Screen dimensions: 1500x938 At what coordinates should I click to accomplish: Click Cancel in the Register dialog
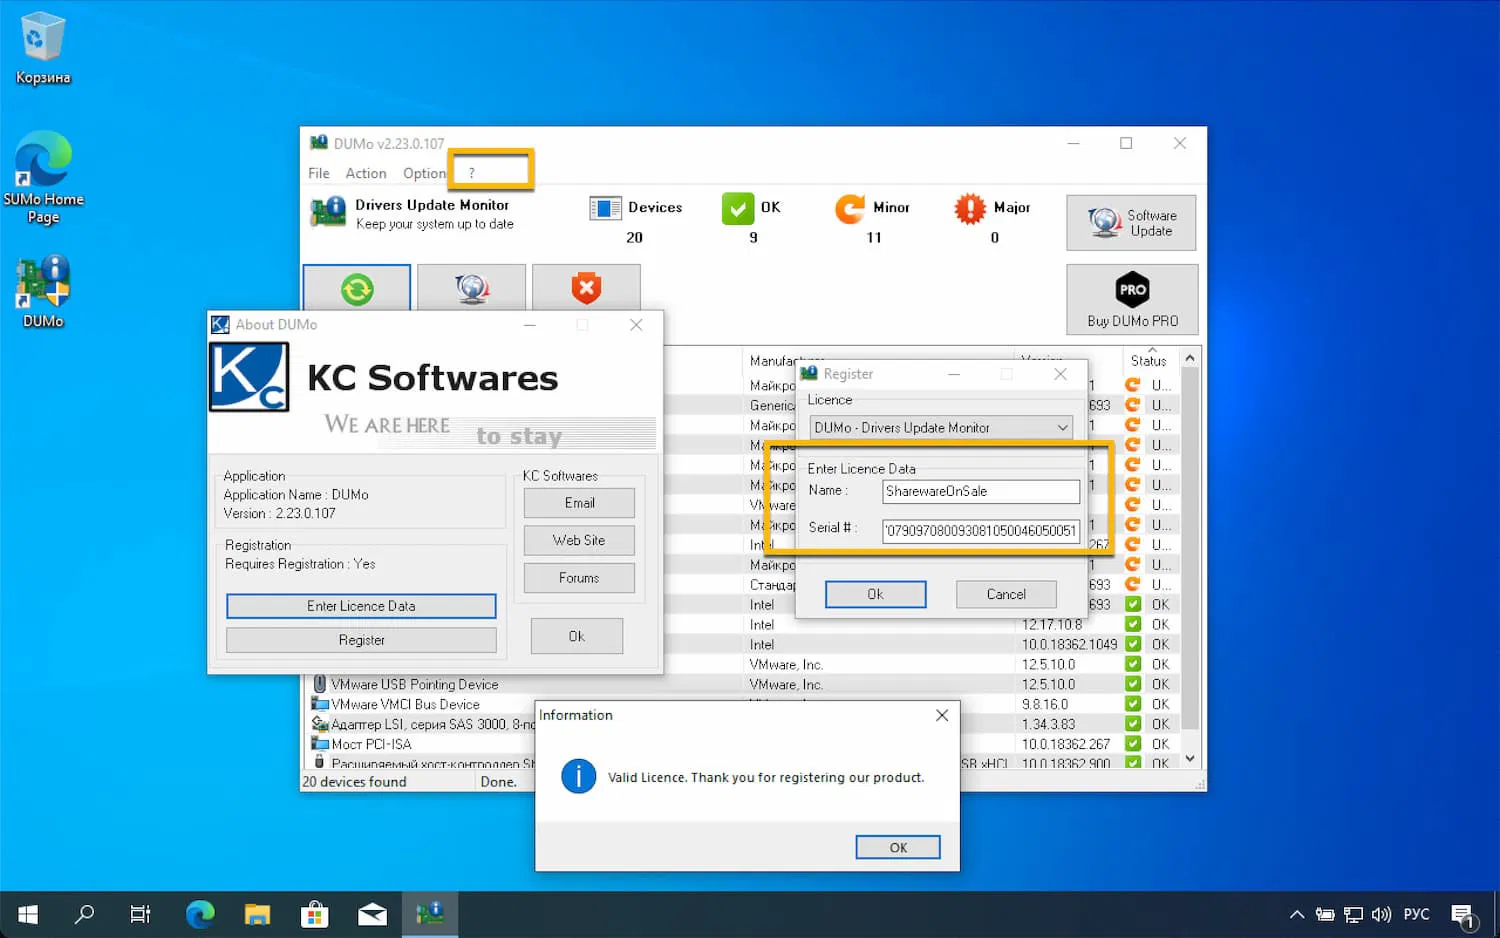point(1006,594)
